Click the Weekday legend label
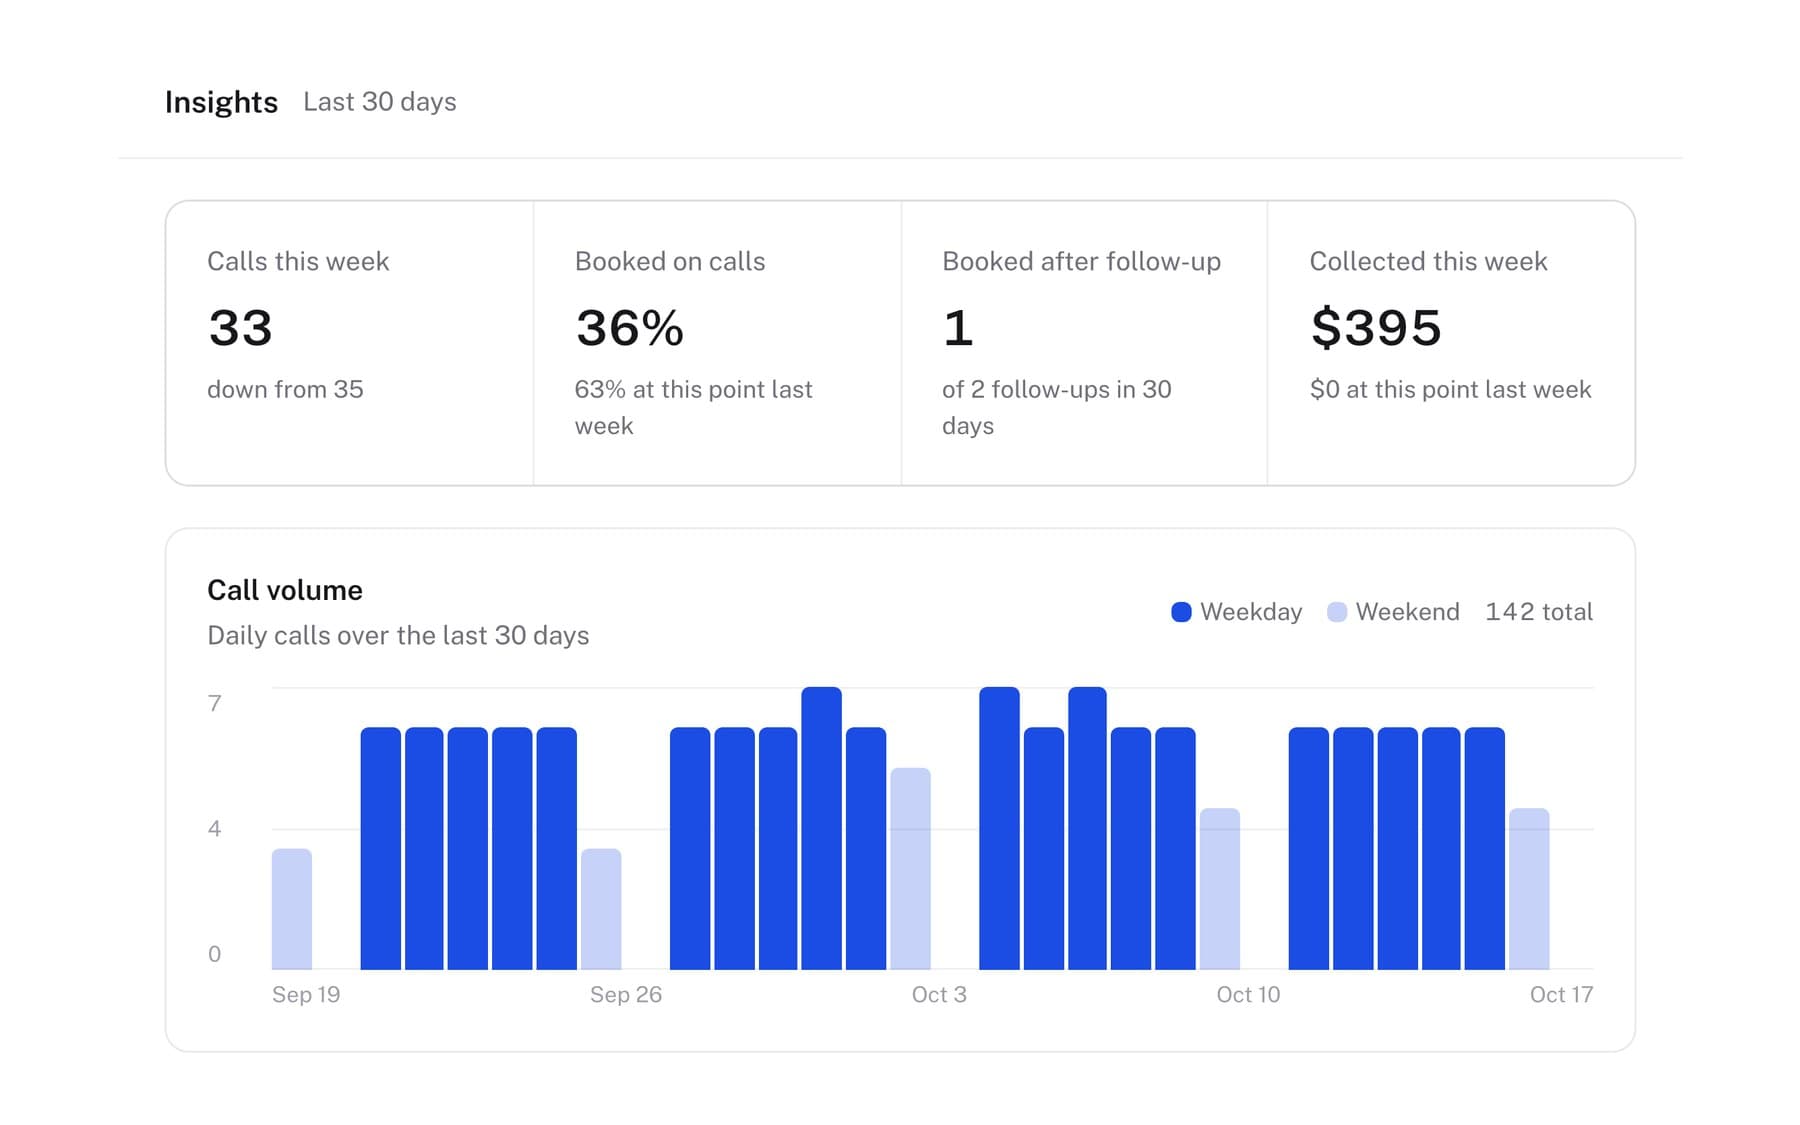The width and height of the screenshot is (1800, 1125). (1251, 612)
